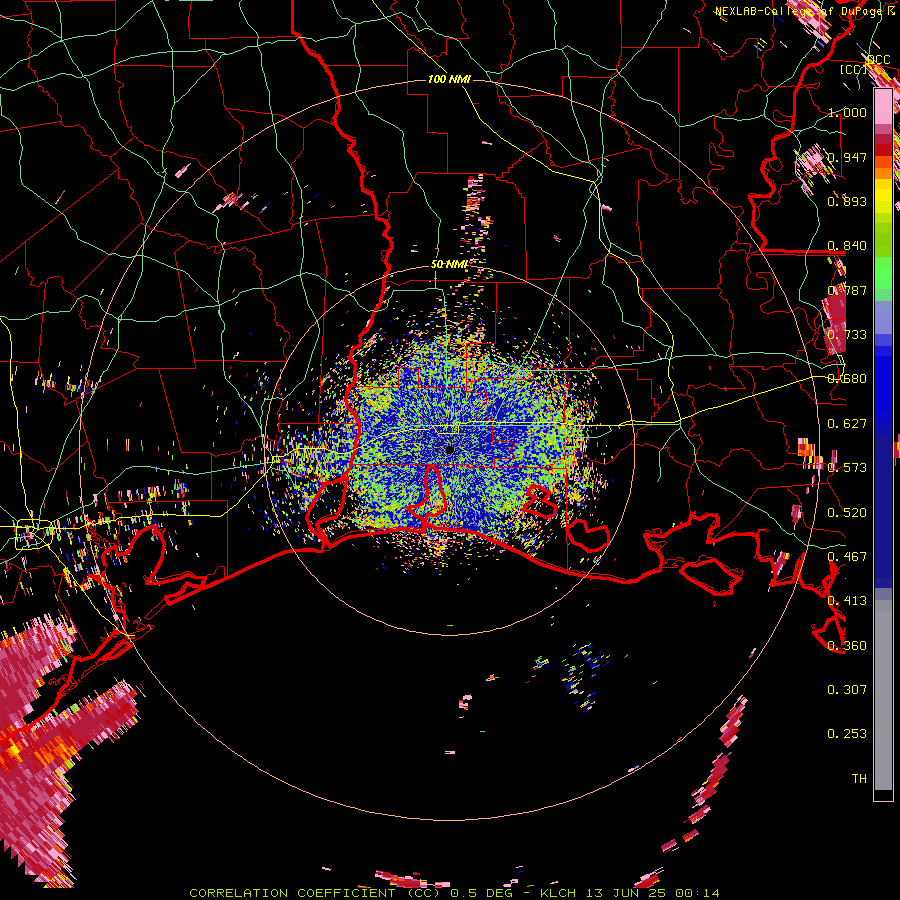Click the 50 NMI range ring label
The width and height of the screenshot is (900, 900).
click(449, 265)
